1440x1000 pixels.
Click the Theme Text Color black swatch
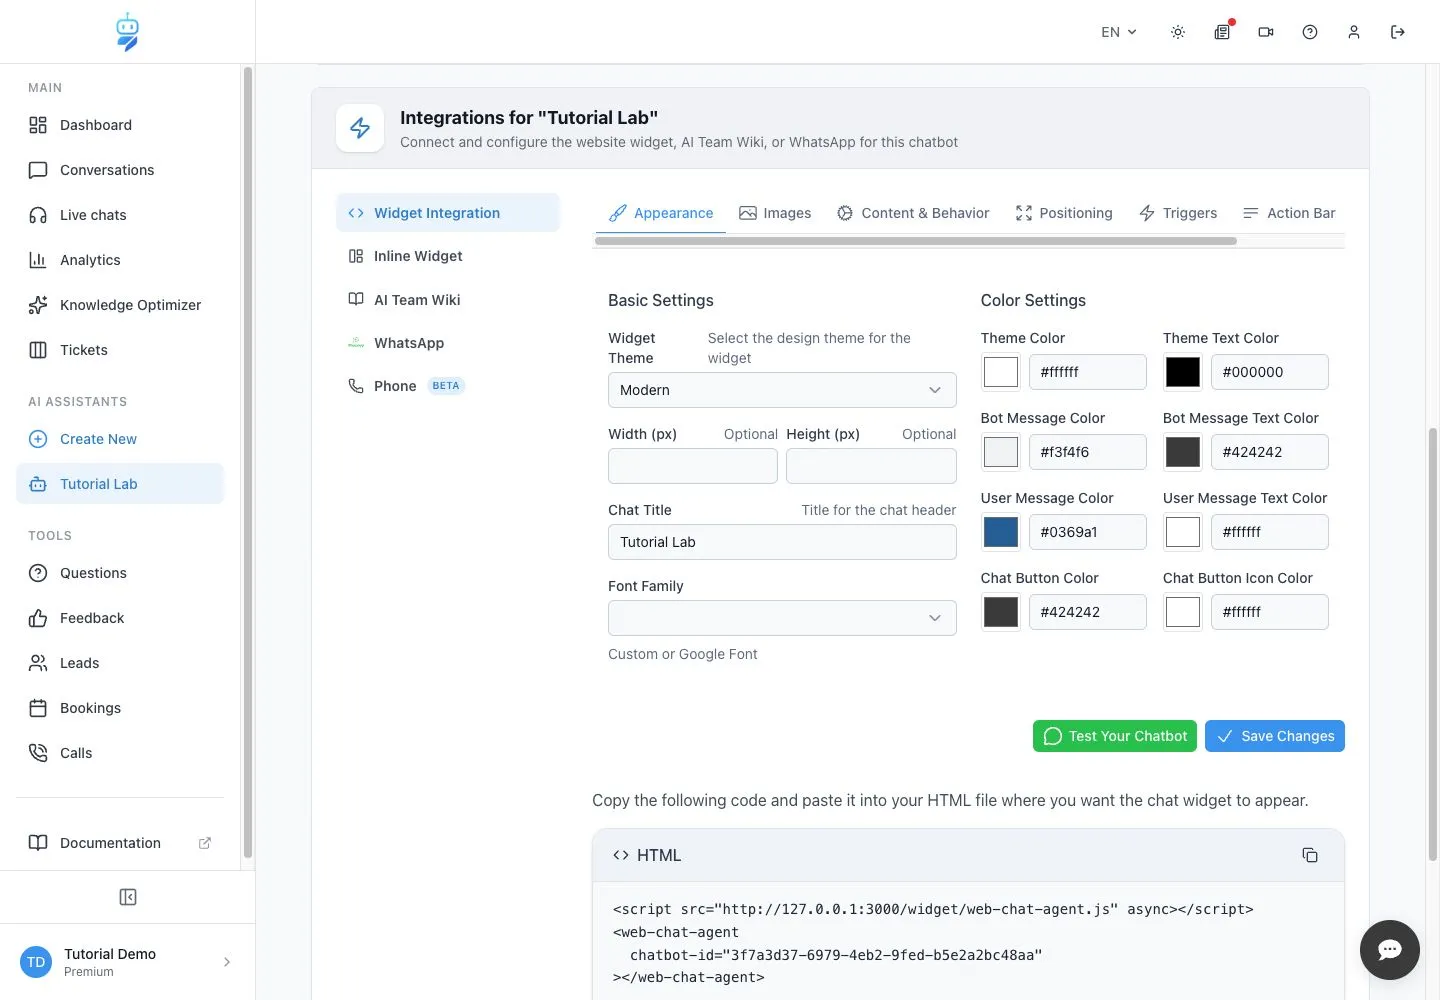pyautogui.click(x=1183, y=372)
